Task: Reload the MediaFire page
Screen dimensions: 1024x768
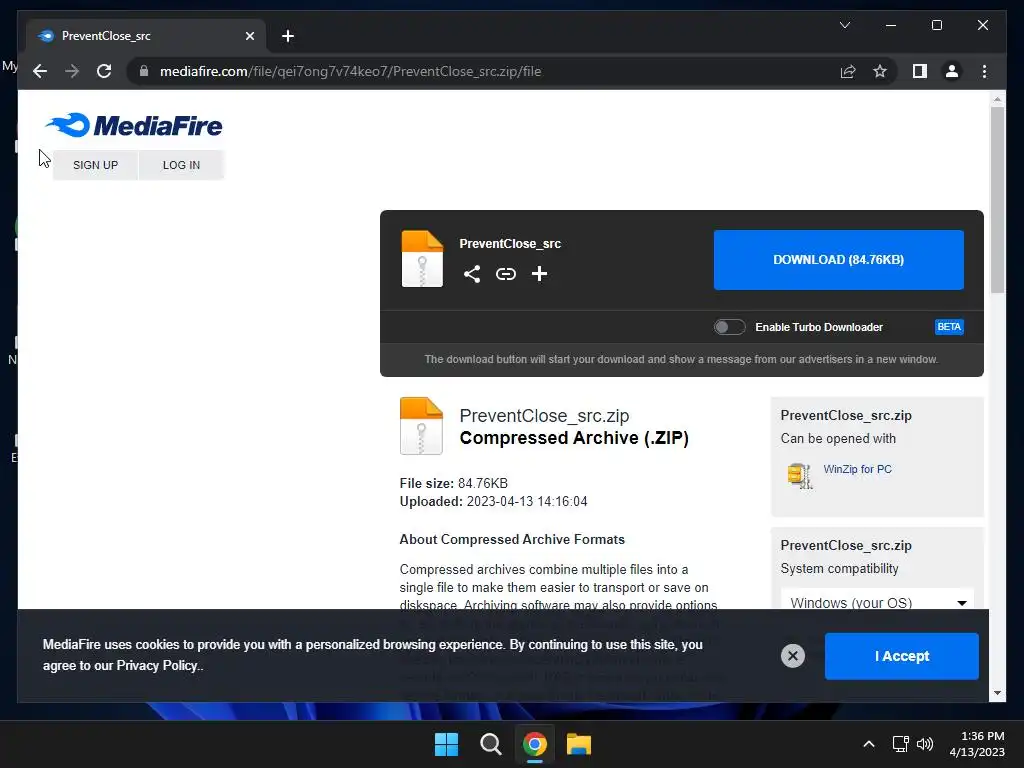Action: coord(104,71)
